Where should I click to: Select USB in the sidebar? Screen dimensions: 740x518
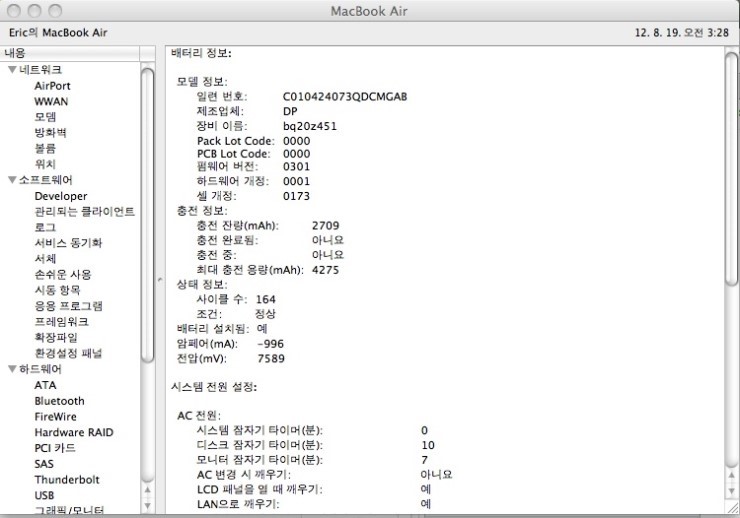(44, 495)
